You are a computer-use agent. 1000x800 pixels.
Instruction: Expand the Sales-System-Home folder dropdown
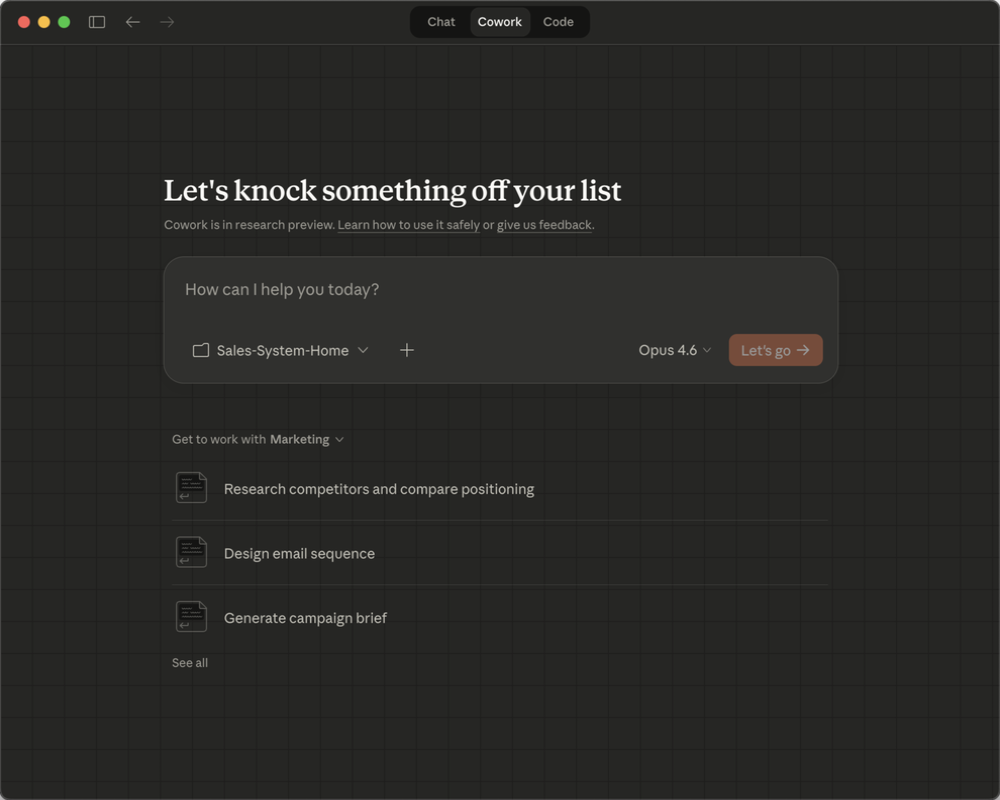pos(363,350)
